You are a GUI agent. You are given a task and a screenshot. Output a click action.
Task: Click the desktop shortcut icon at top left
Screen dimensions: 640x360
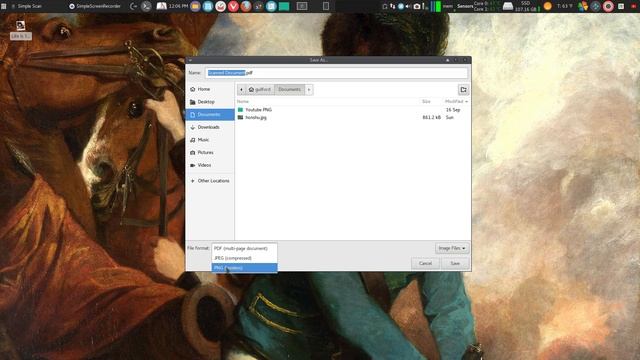click(20, 26)
